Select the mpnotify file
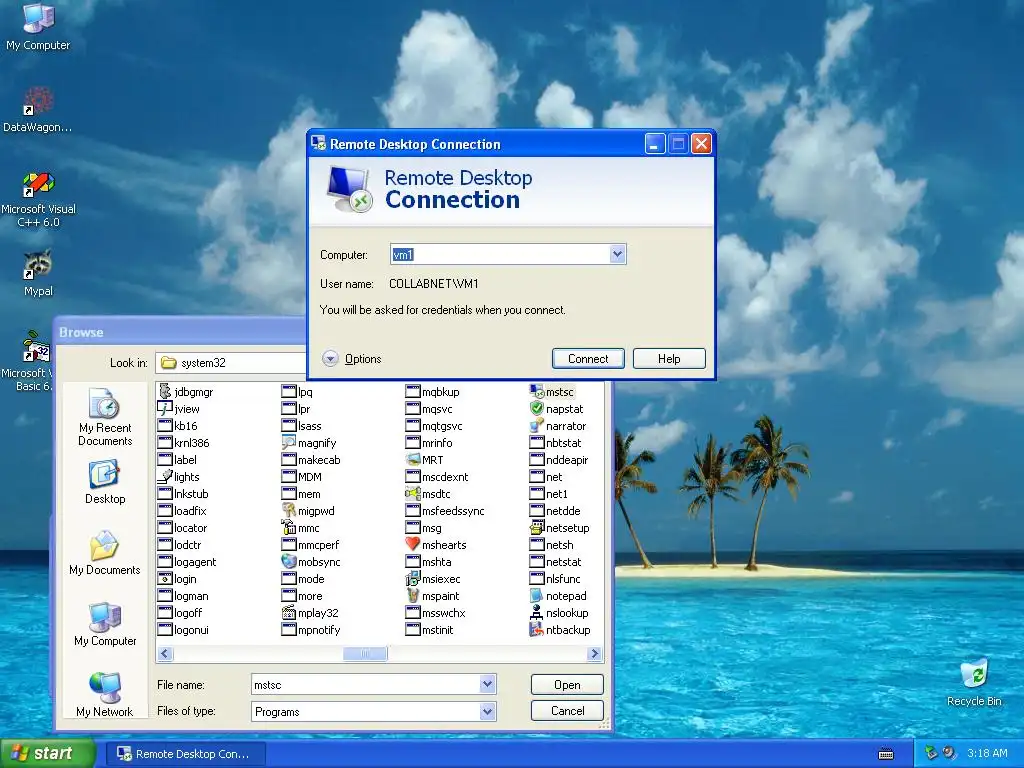1024x768 pixels. (311, 630)
